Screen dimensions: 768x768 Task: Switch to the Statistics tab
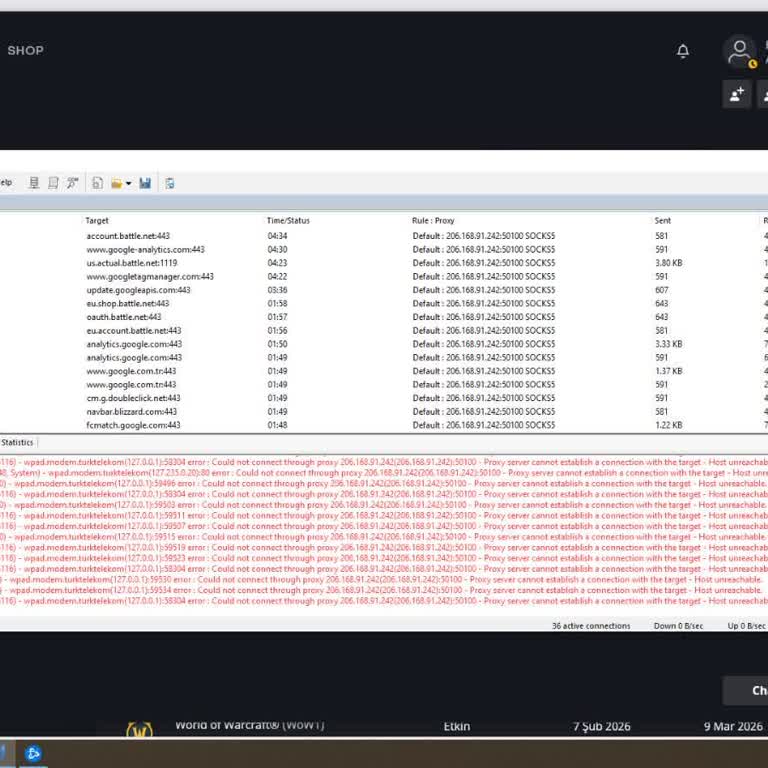17,442
